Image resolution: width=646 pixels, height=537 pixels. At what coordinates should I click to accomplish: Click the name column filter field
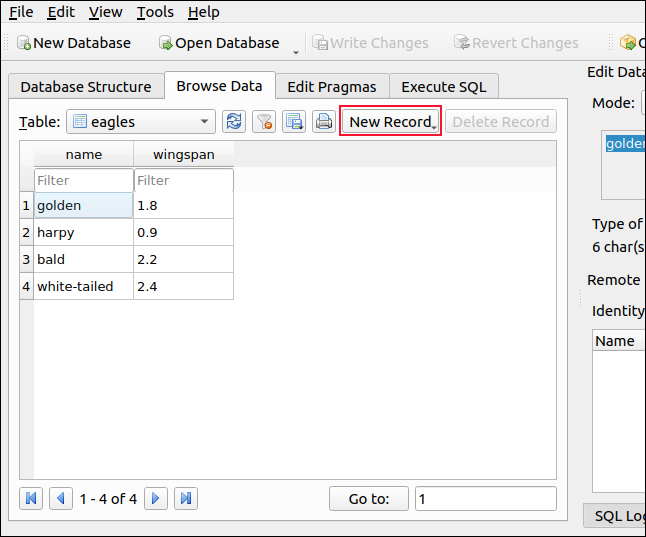(x=83, y=180)
